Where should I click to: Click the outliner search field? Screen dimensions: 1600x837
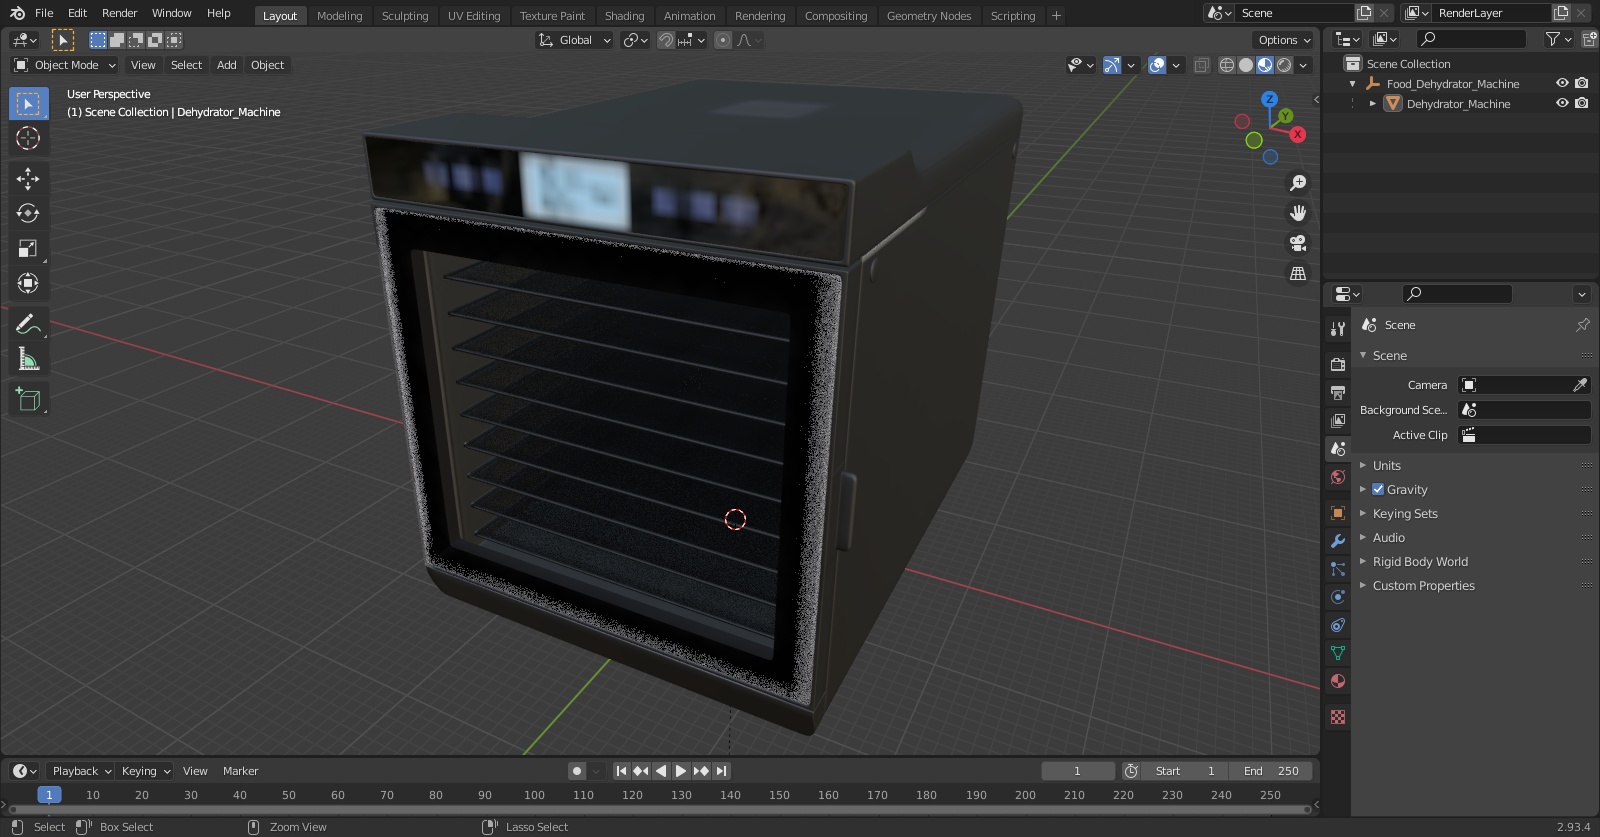pyautogui.click(x=1472, y=39)
